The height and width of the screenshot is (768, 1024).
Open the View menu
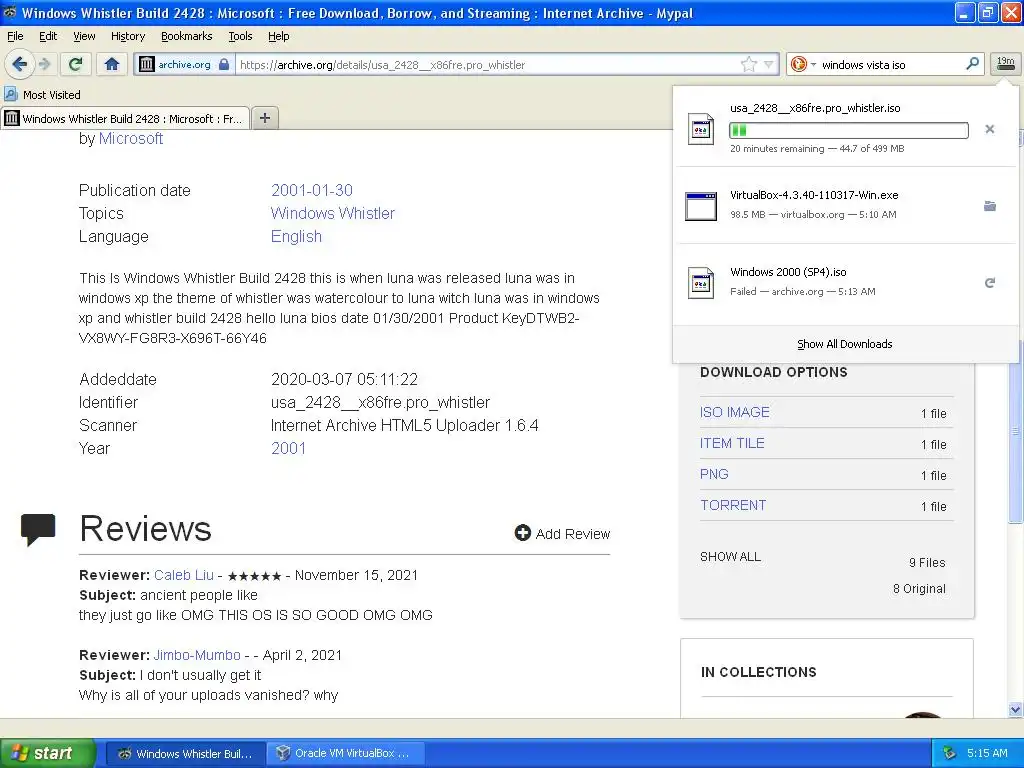[x=84, y=36]
